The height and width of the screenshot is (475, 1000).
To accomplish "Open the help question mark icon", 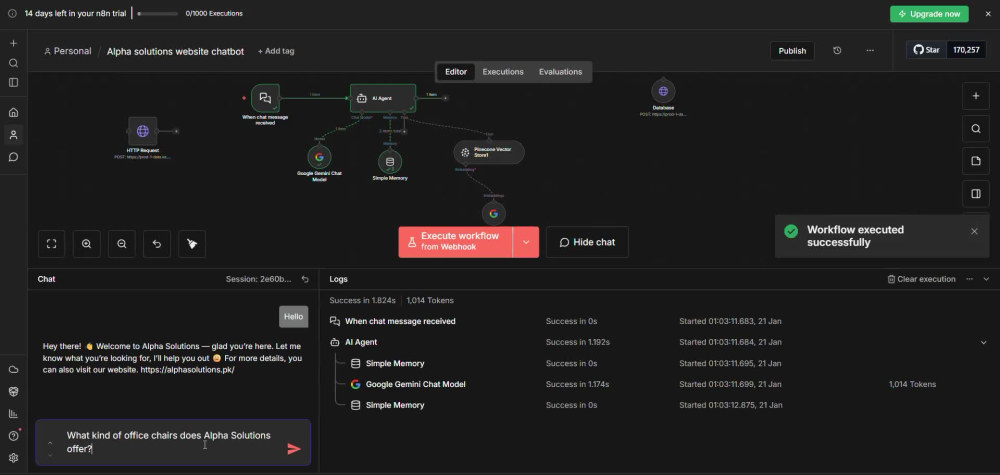I will click(13, 436).
